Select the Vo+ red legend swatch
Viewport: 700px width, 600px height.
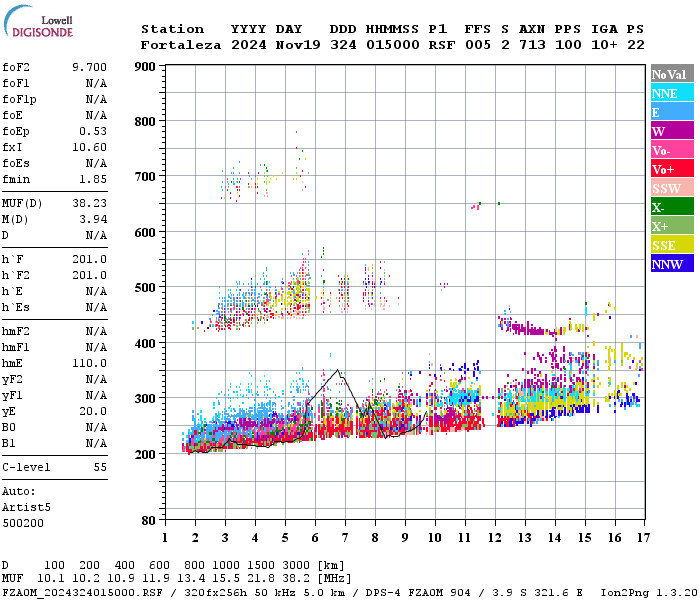(x=672, y=168)
